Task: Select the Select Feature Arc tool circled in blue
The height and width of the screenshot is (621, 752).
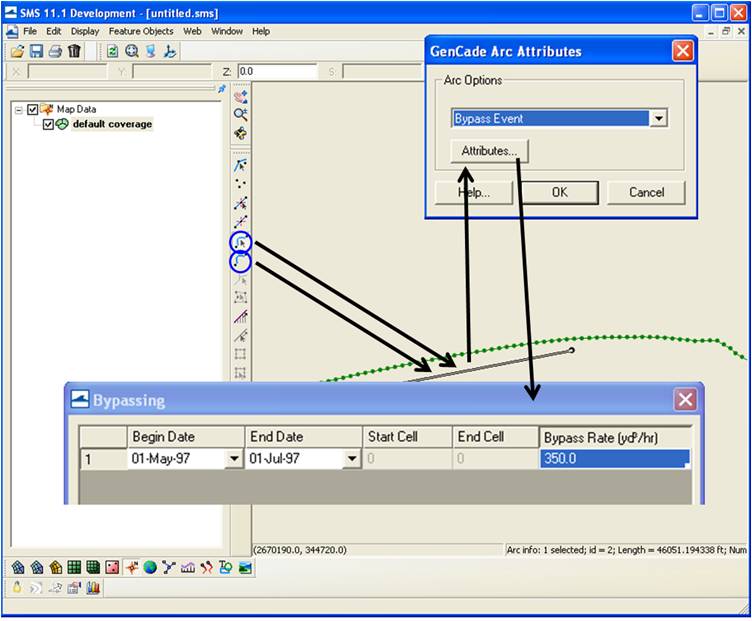Action: [240, 243]
